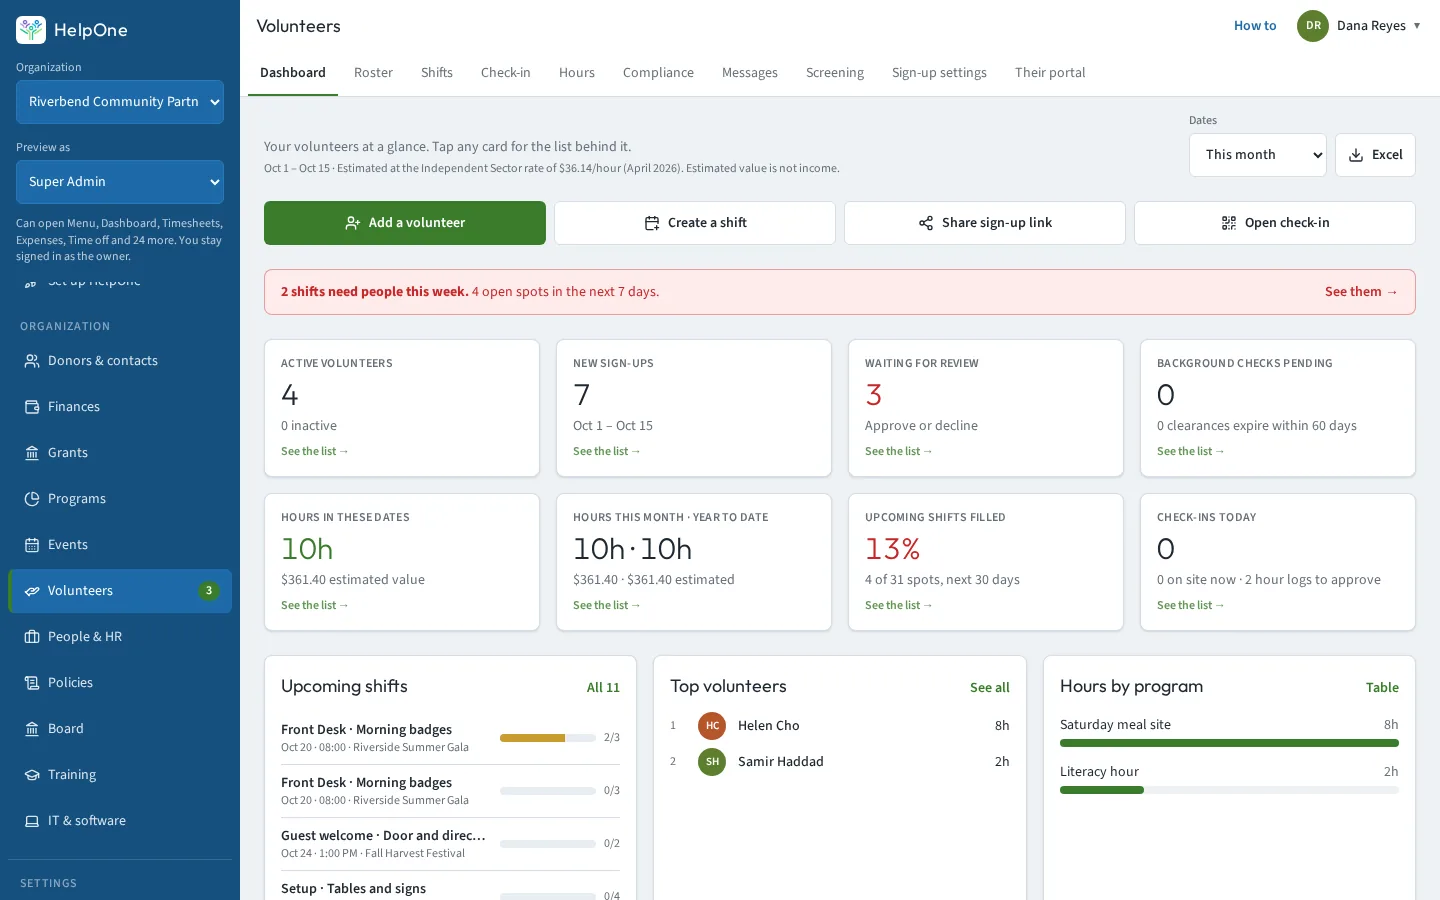Click the Grants building icon
The height and width of the screenshot is (900, 1440).
point(32,453)
